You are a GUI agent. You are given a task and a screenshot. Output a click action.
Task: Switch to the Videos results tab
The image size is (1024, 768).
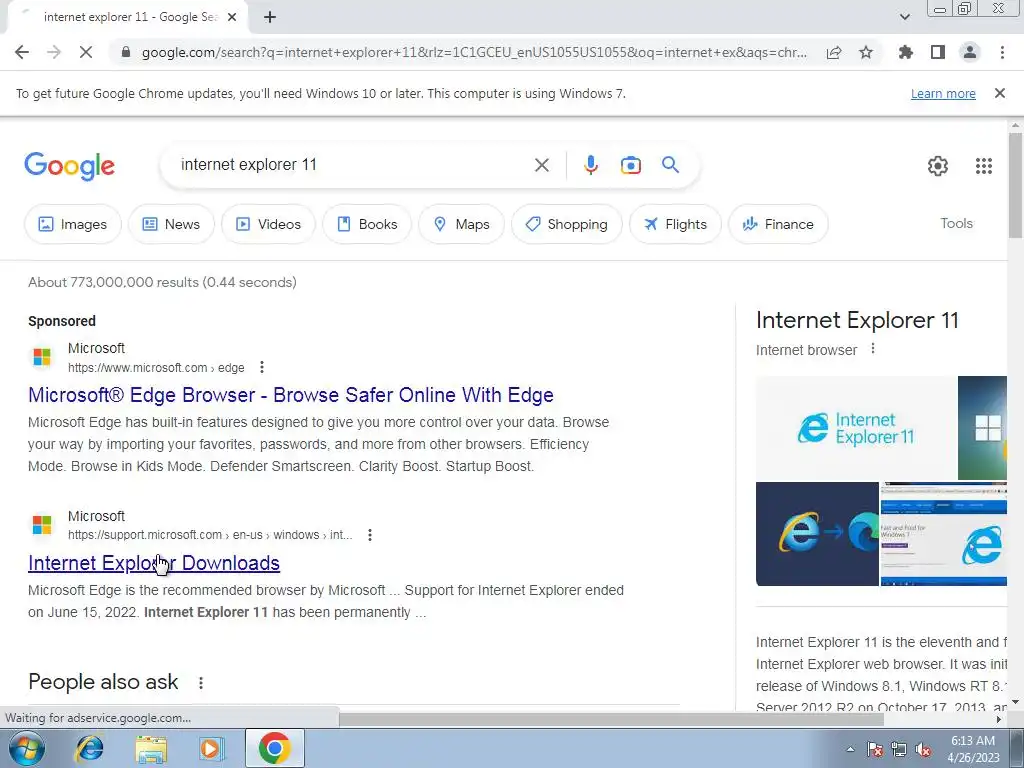(268, 224)
